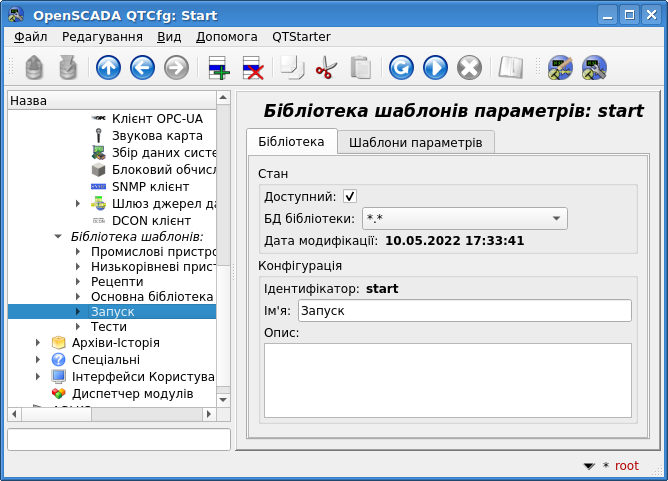Viewport: 668px width, 481px height.
Task: Open the БД бібліотеки combo box
Action: [x=464, y=219]
